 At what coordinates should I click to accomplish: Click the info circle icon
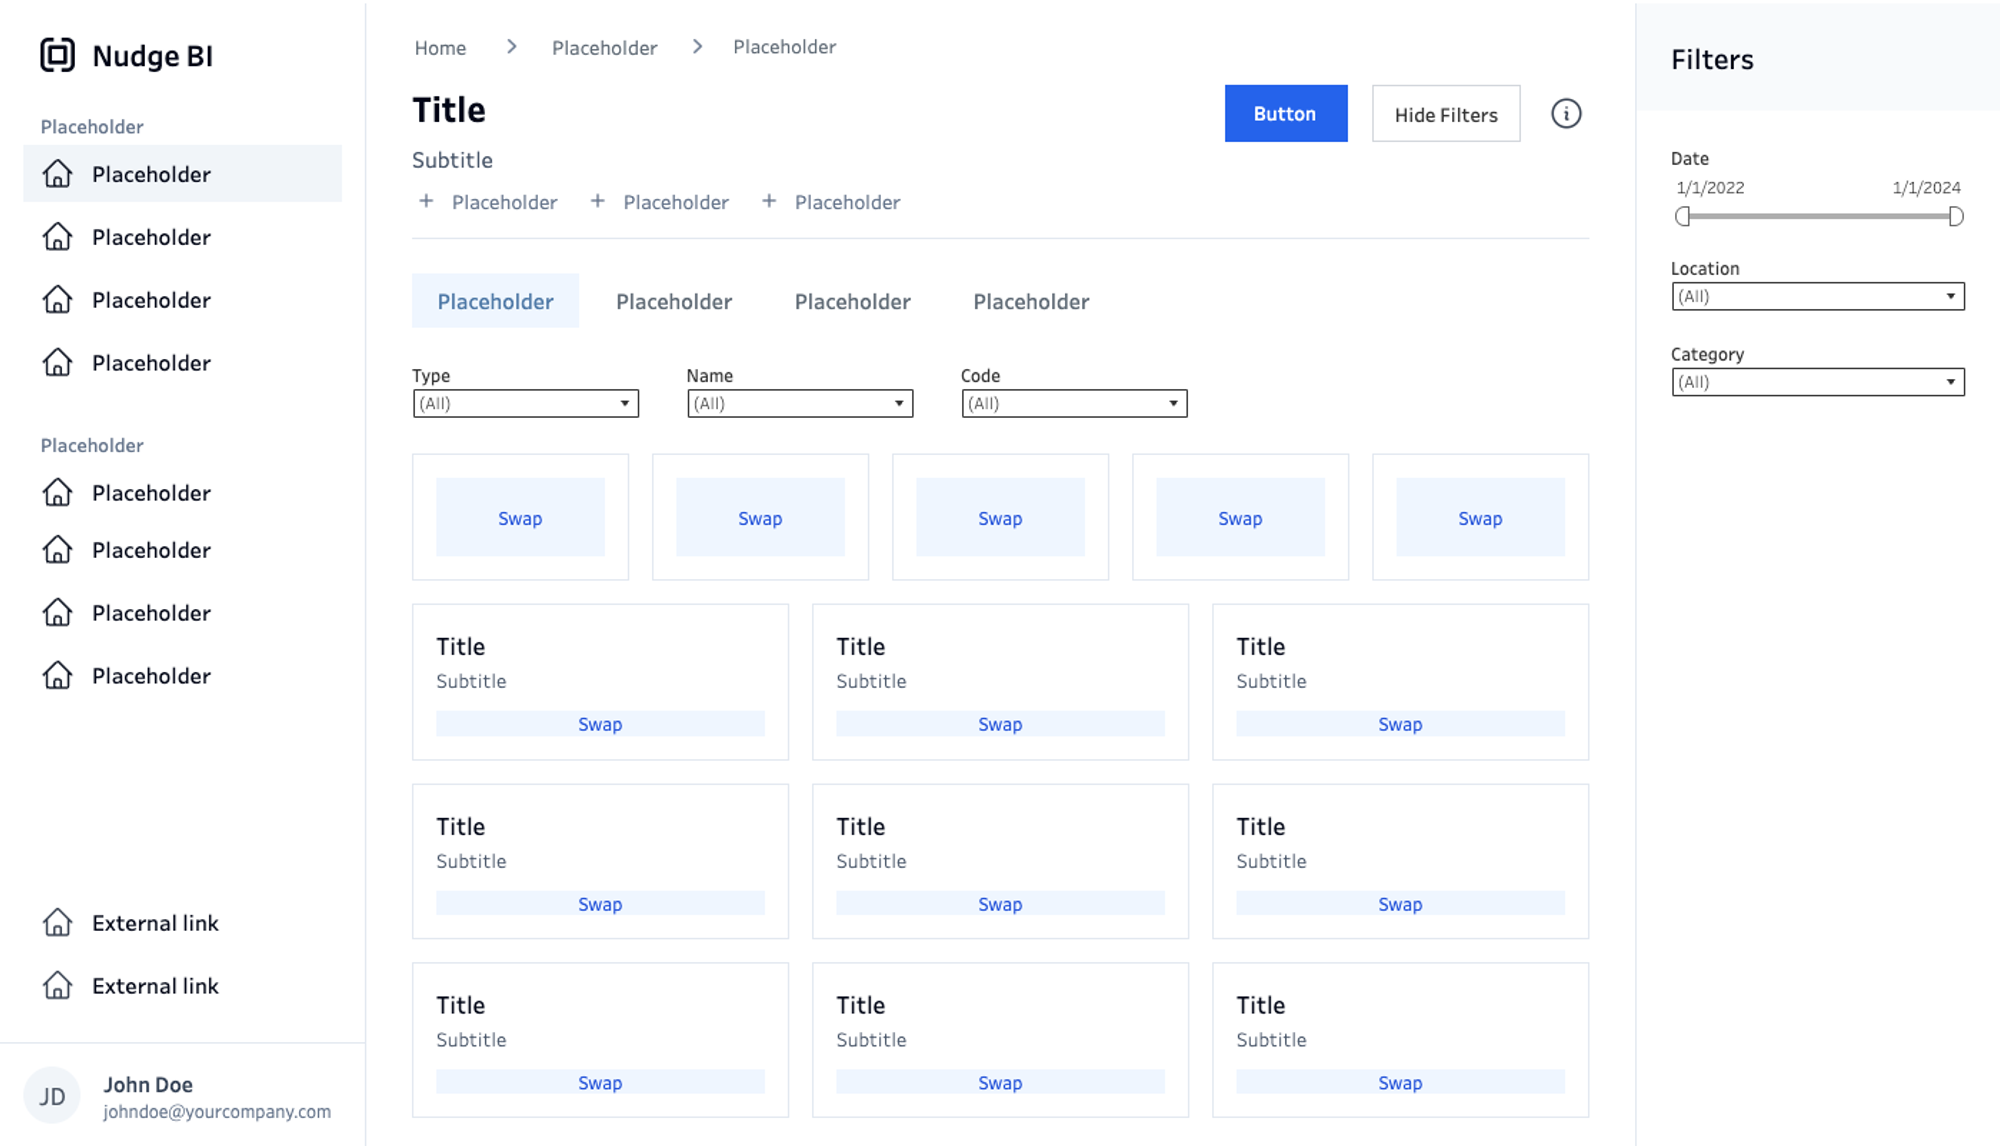coord(1566,114)
